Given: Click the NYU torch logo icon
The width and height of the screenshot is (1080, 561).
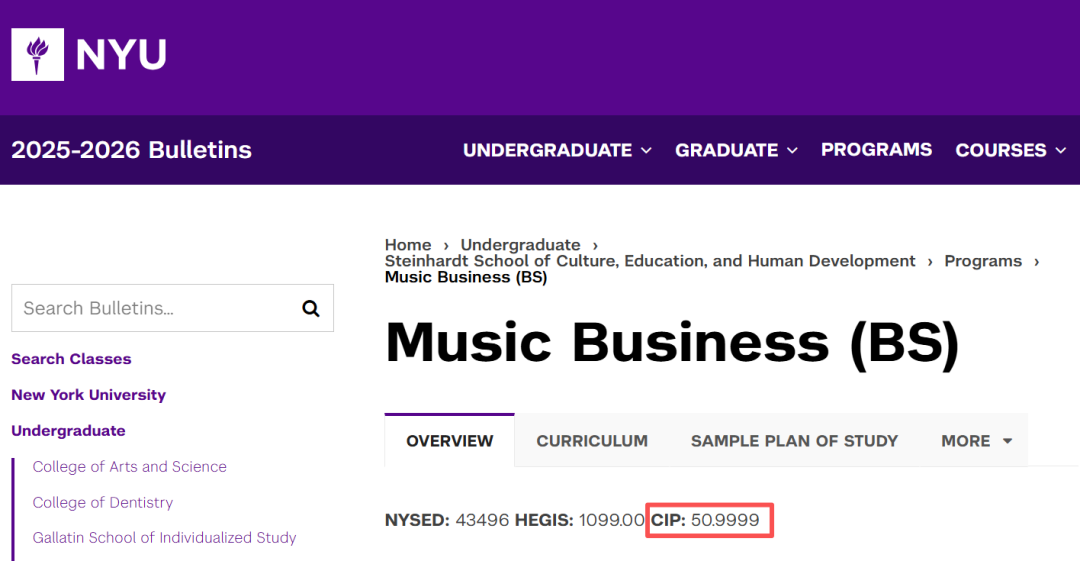Looking at the screenshot, I should [37, 54].
